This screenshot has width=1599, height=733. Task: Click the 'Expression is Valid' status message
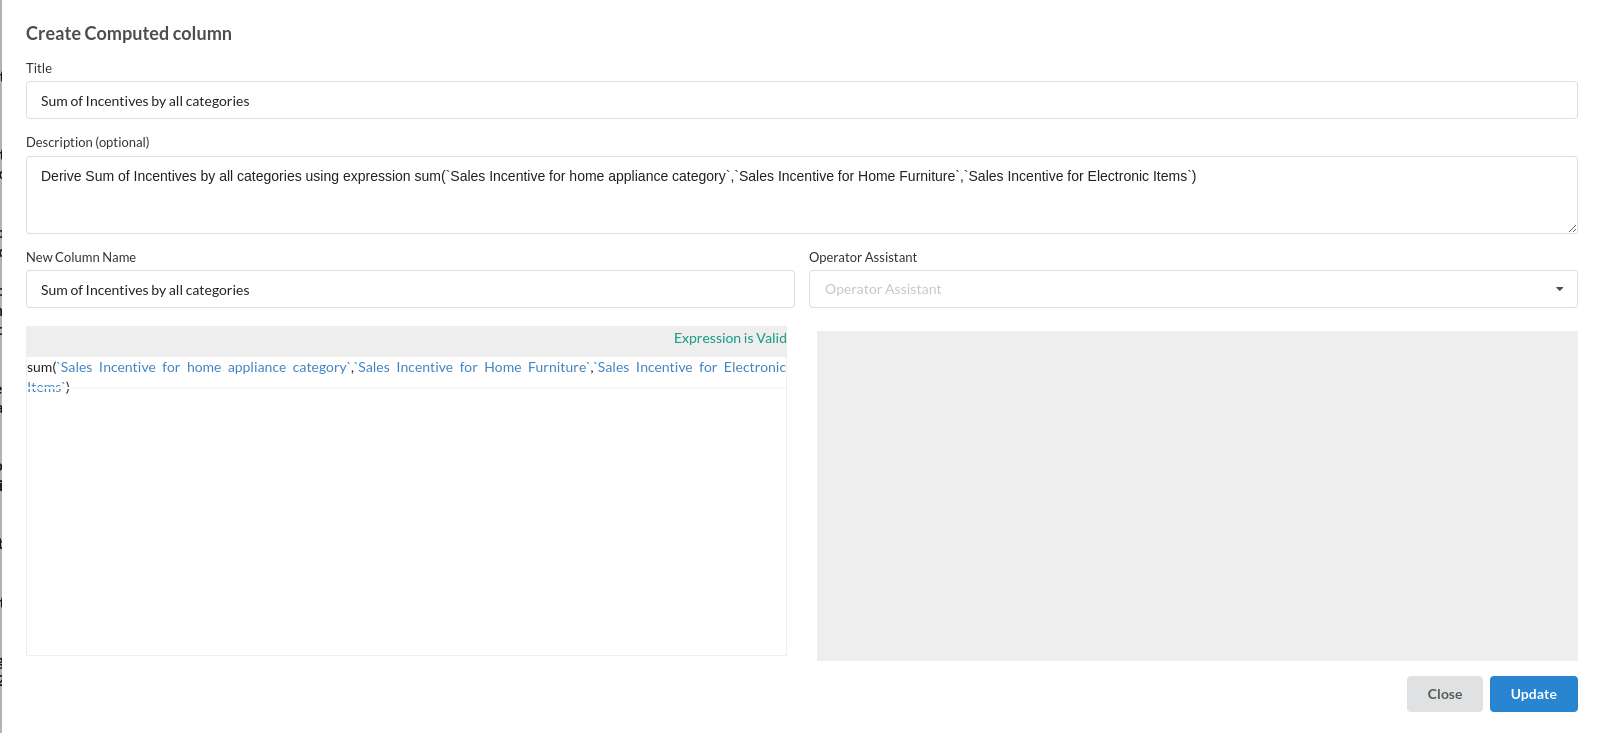tap(729, 339)
